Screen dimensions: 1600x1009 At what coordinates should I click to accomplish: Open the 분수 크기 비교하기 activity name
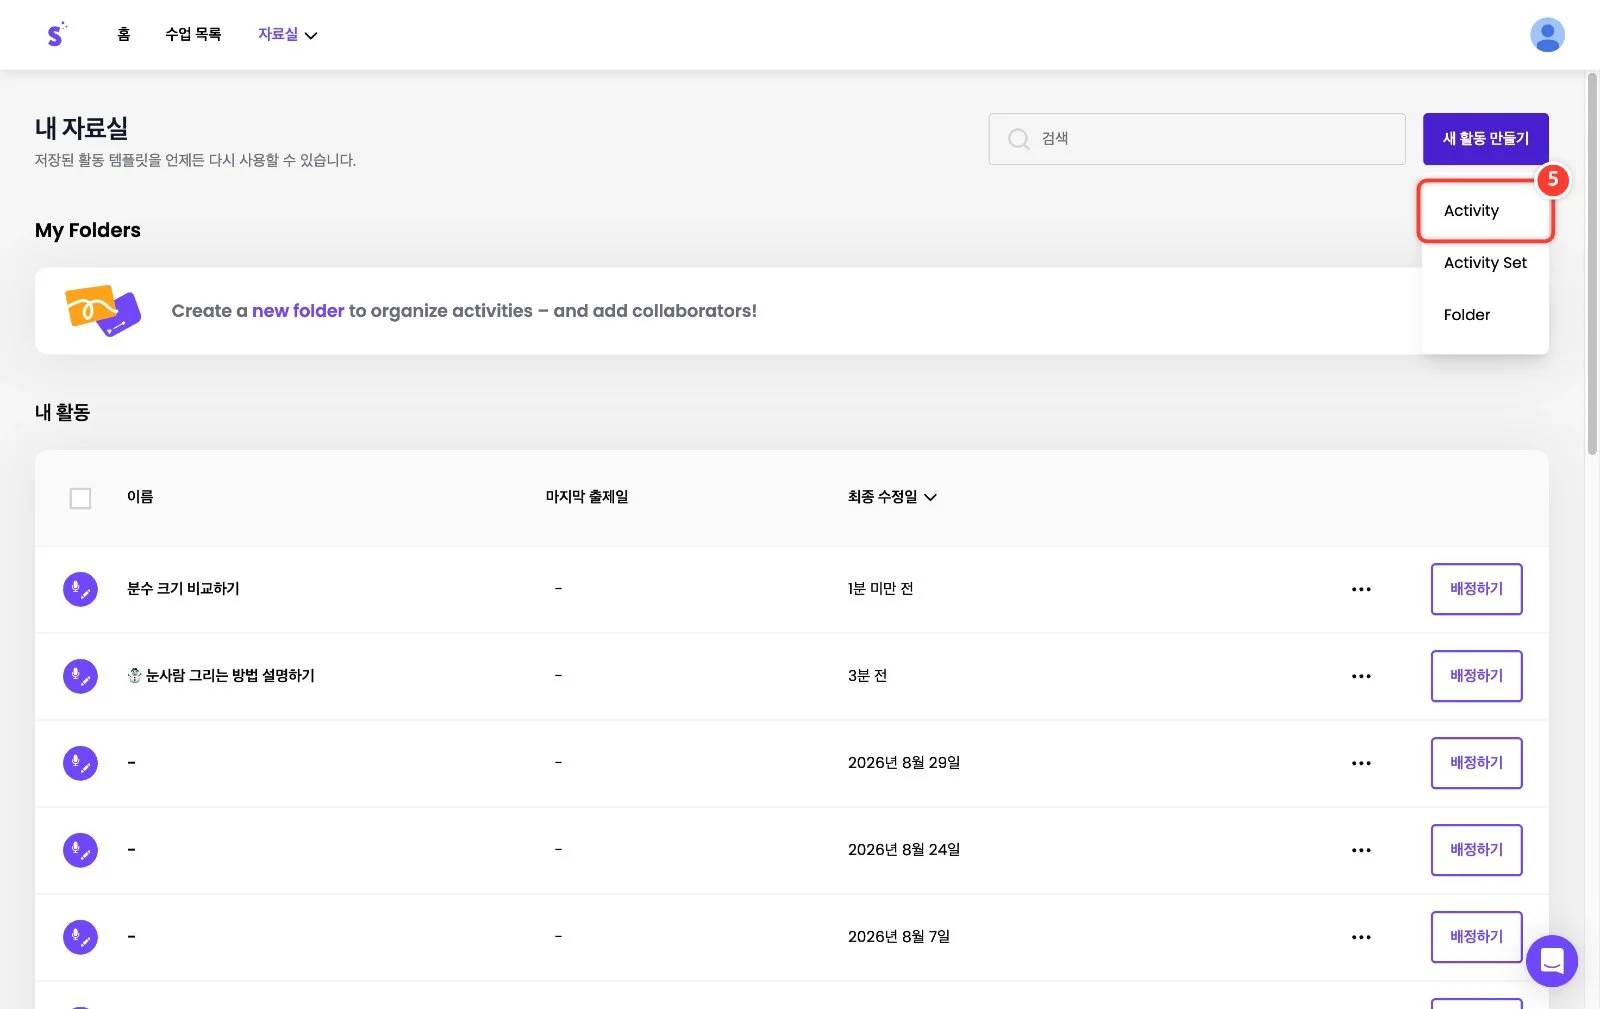coord(183,589)
